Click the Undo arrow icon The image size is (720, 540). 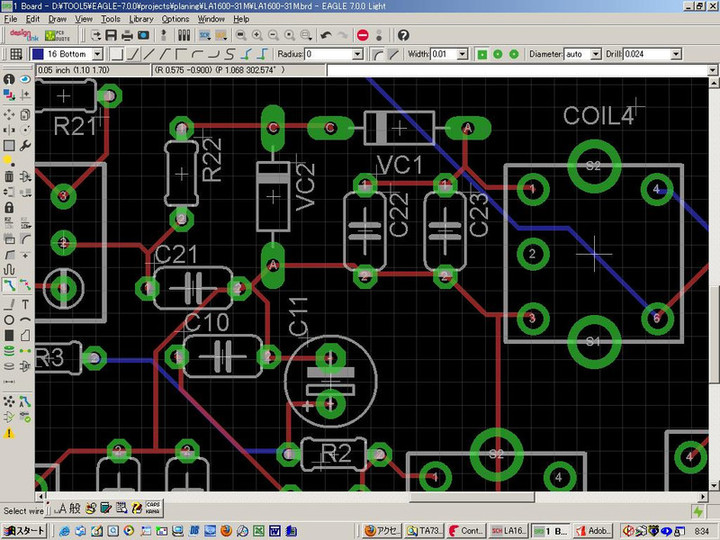pyautogui.click(x=326, y=35)
